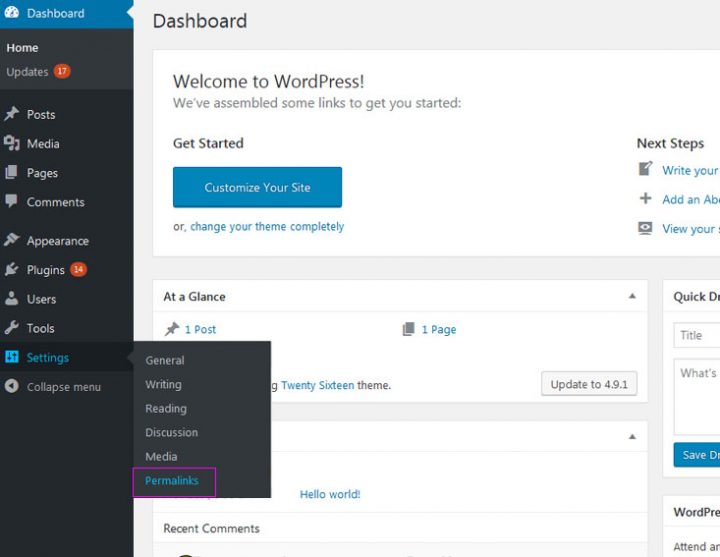Click the Get Started heading
This screenshot has width=720, height=557.
pyautogui.click(x=208, y=143)
